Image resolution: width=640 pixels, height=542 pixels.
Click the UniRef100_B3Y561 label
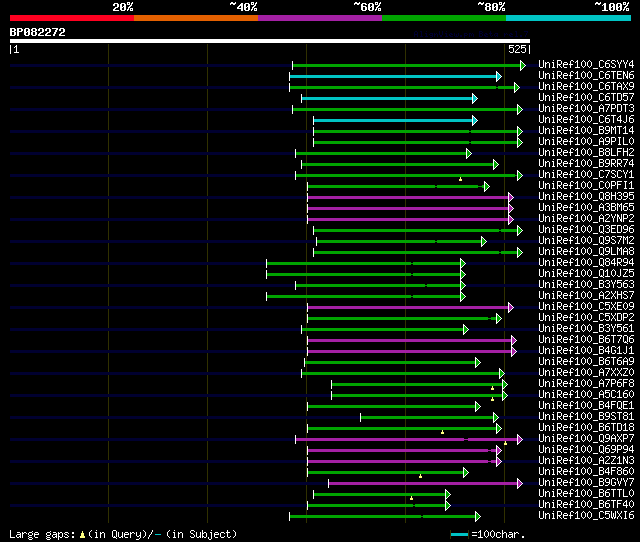coord(586,329)
